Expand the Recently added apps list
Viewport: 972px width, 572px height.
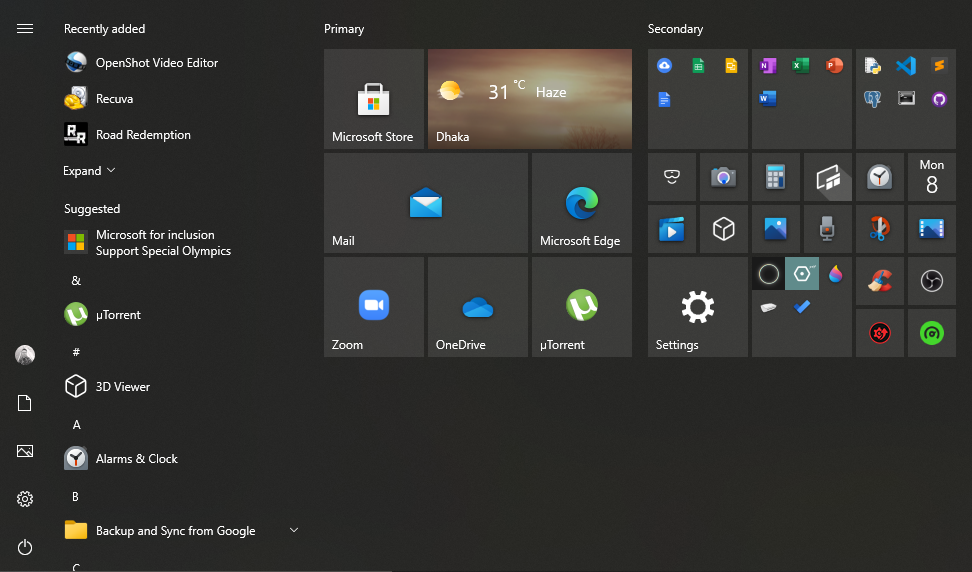89,171
